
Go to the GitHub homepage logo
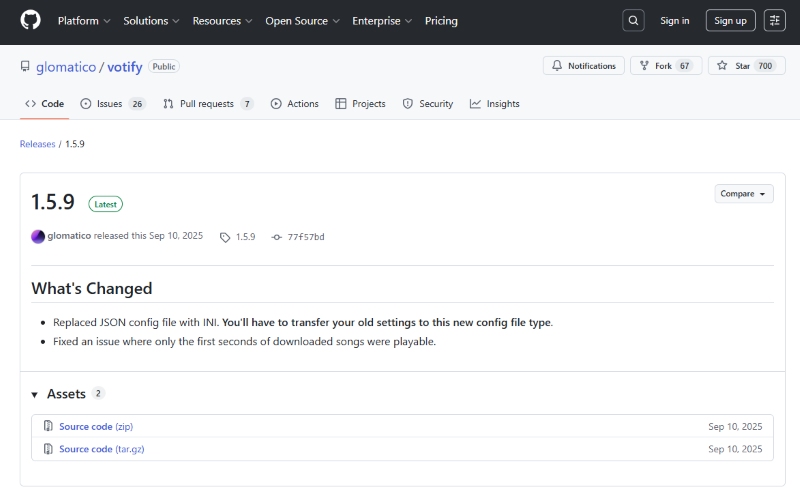(30, 20)
